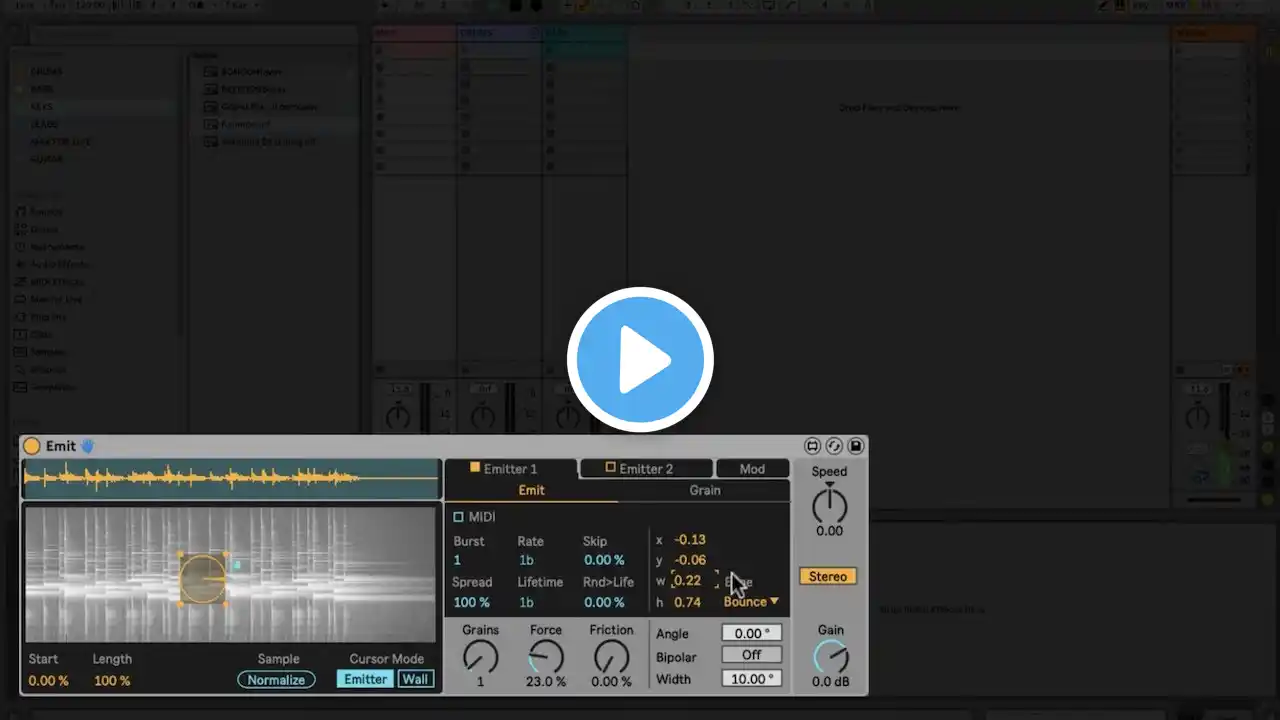1280x720 pixels.
Task: Click the Friction knob
Action: tap(611, 656)
